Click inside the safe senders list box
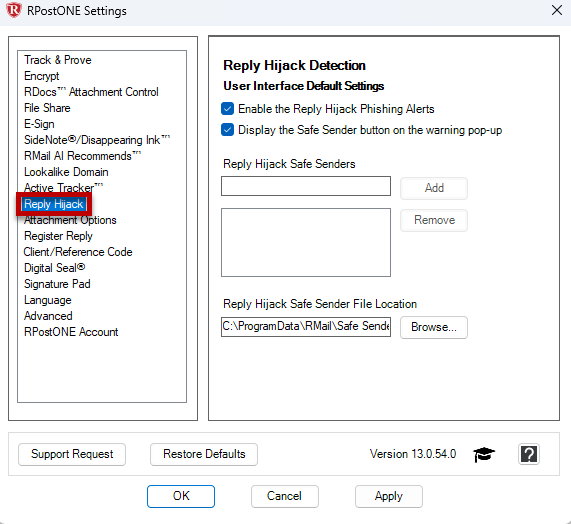Viewport: 571px width, 524px height. coord(306,243)
